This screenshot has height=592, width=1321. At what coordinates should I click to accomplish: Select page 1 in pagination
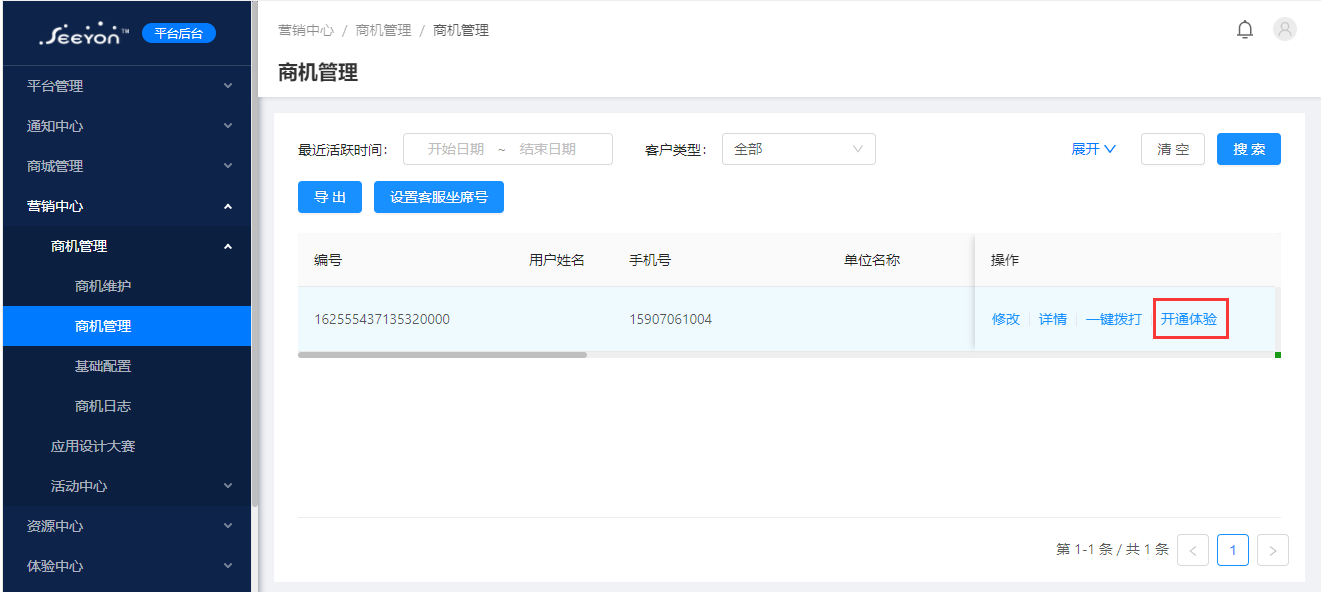pos(1233,550)
